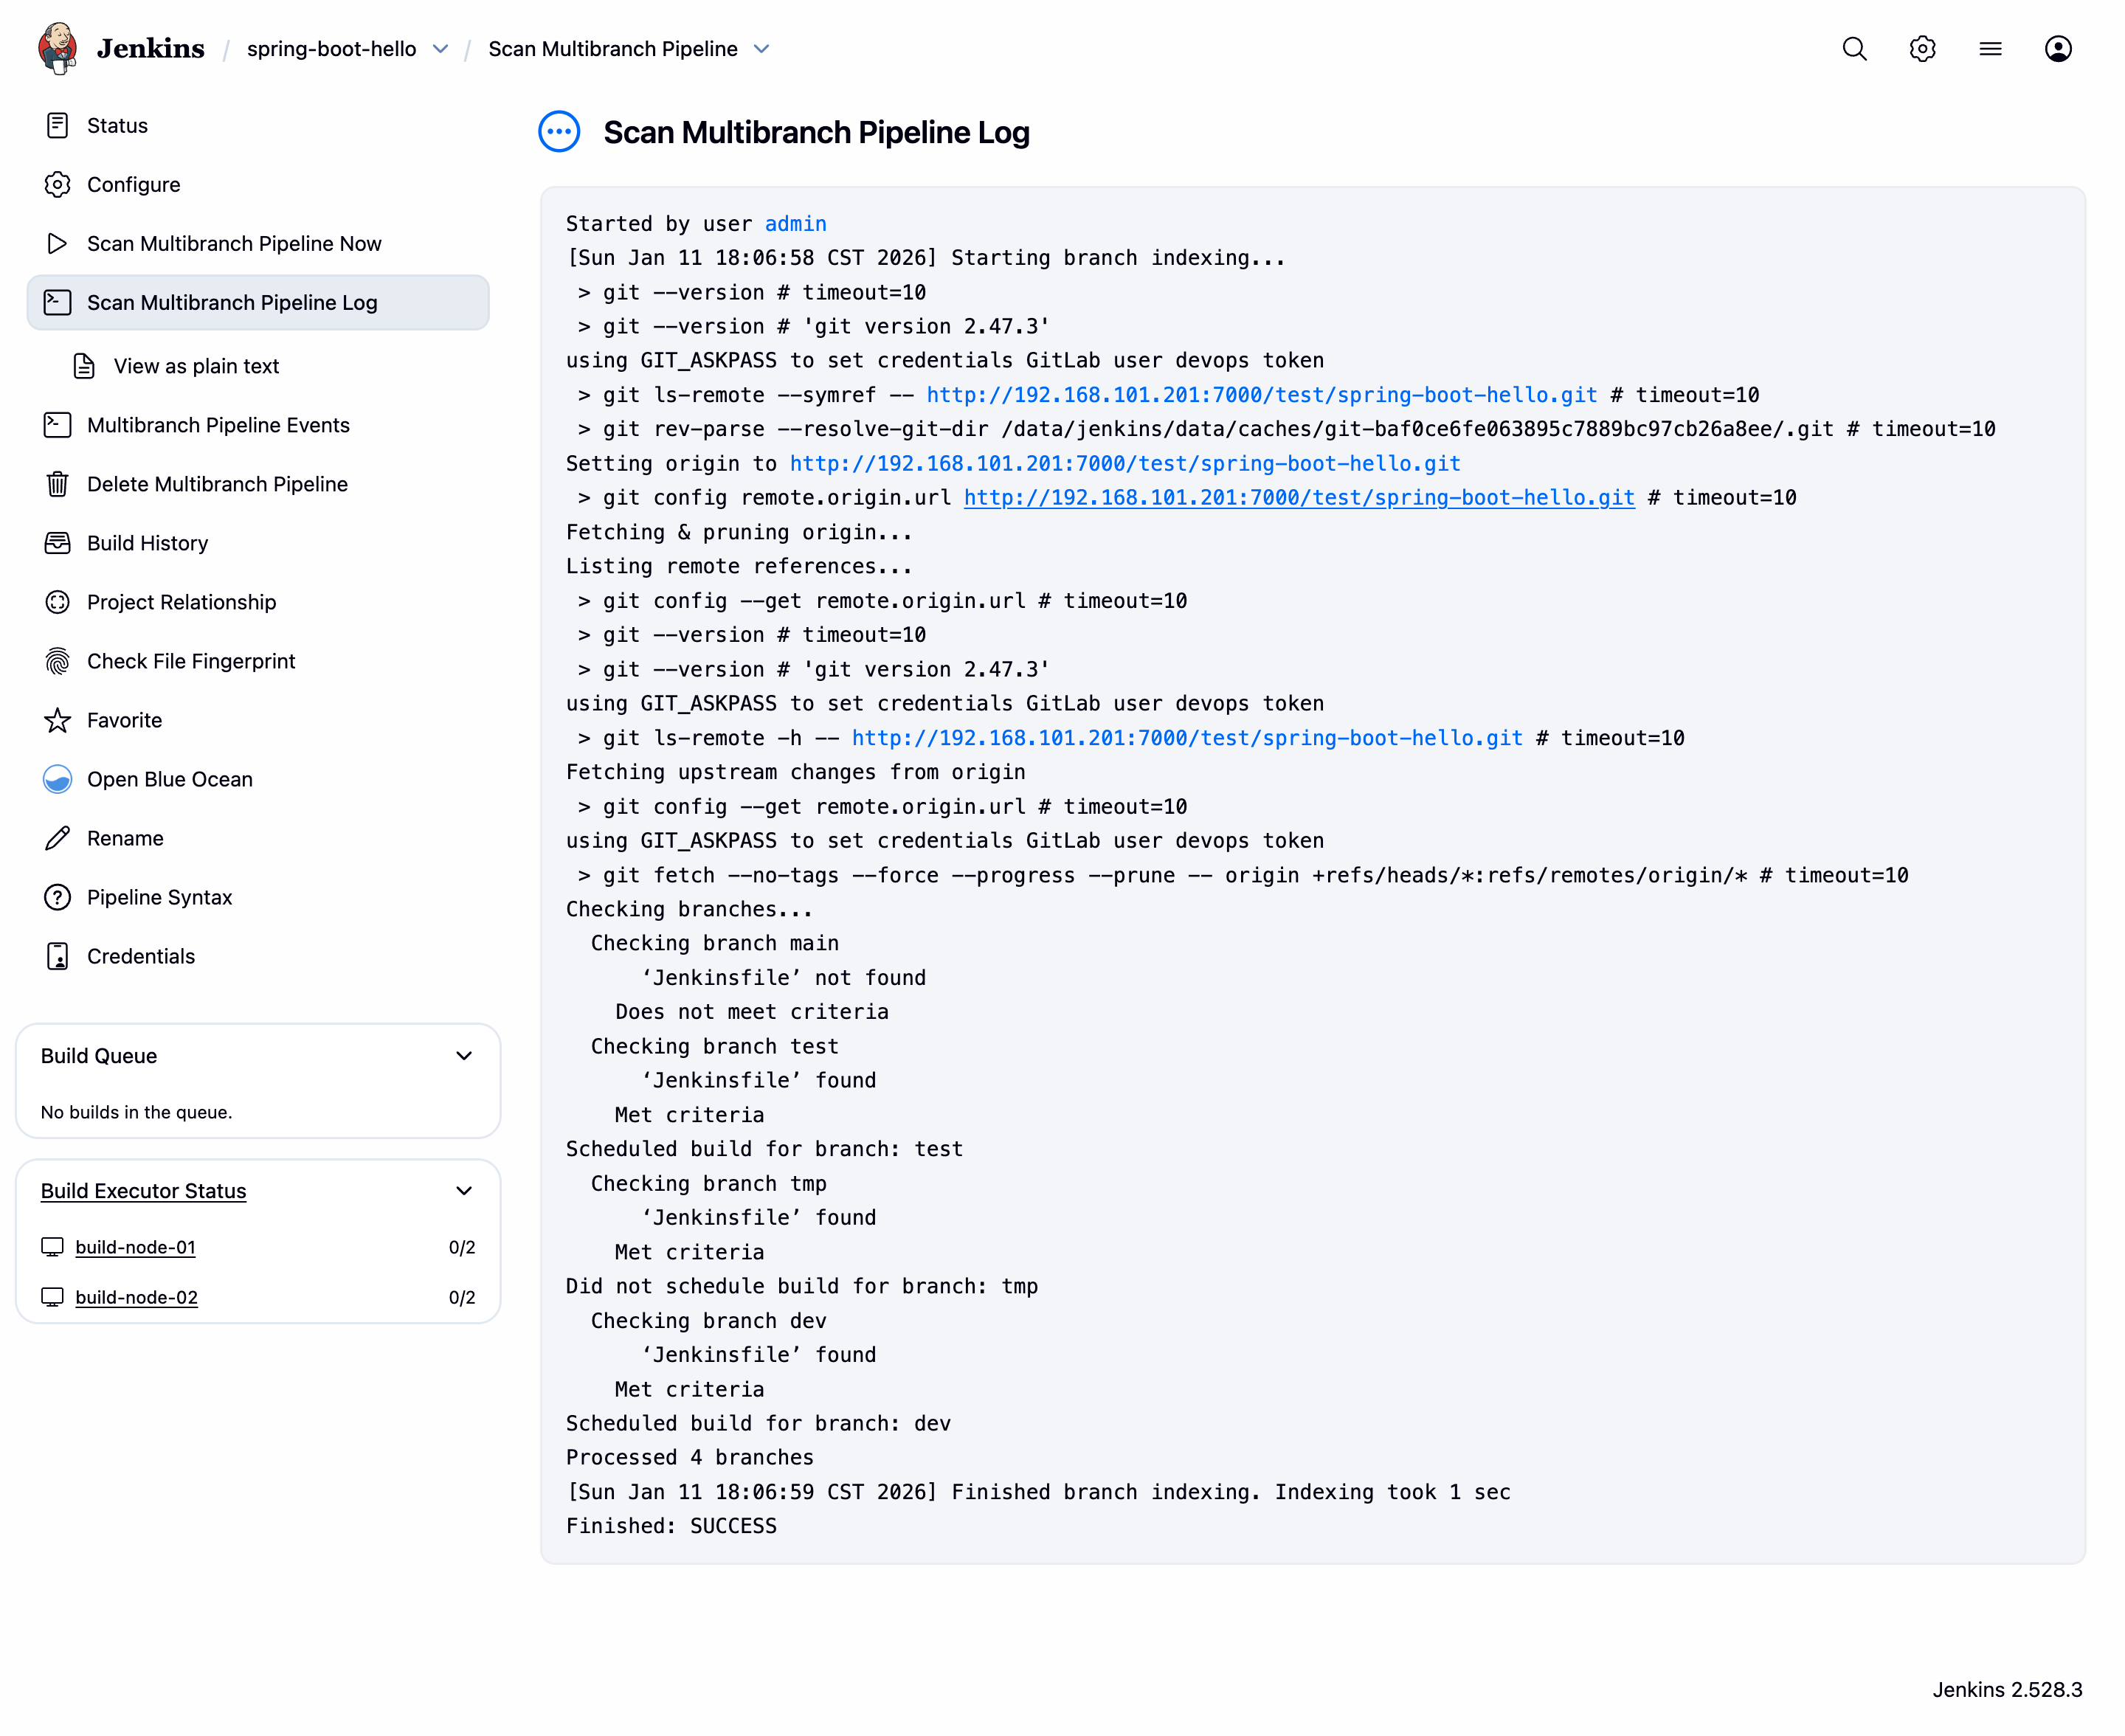Screen dimensions: 2125x1736
Task: Click underlined remote.origin.url repository link
Action: 1298,498
